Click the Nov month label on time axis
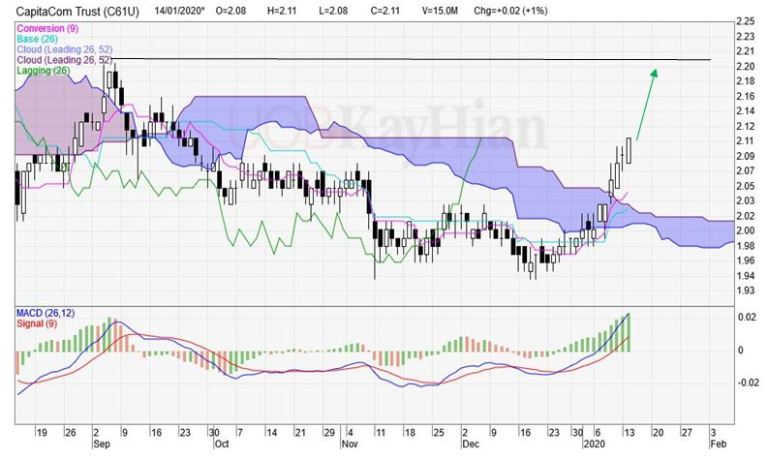 coord(350,444)
